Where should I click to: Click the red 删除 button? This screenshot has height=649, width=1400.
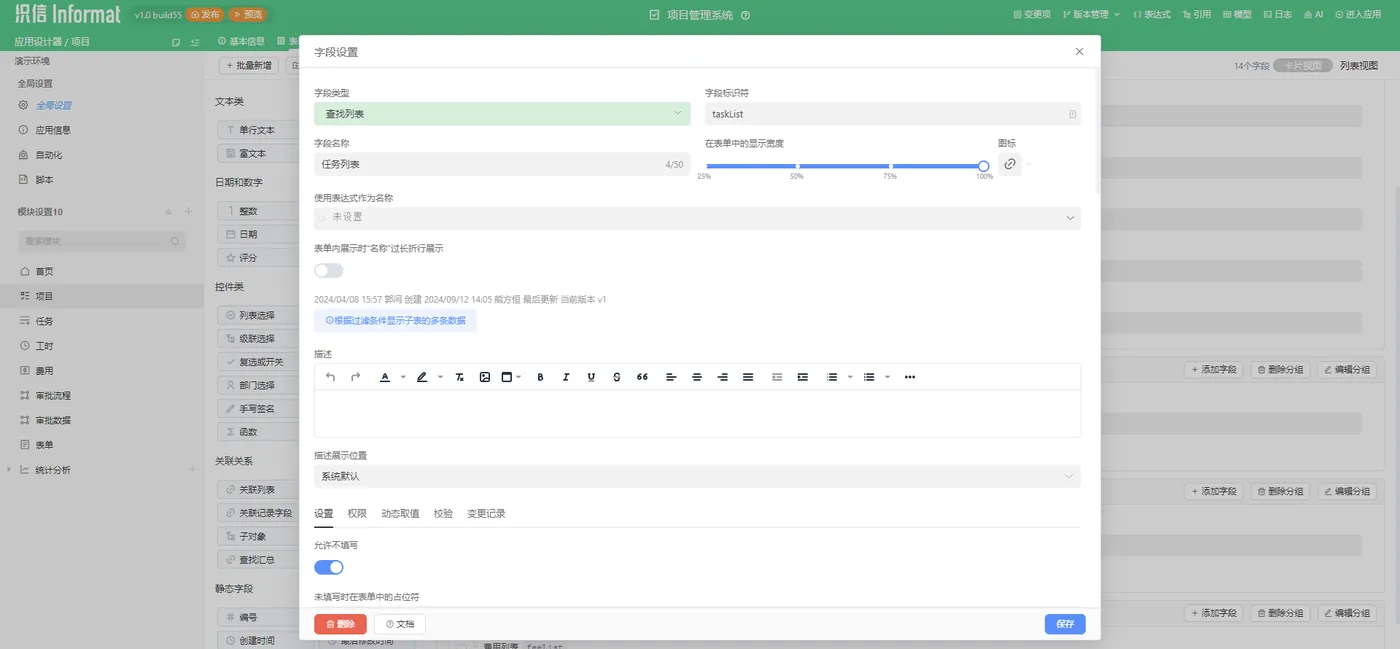click(x=340, y=624)
